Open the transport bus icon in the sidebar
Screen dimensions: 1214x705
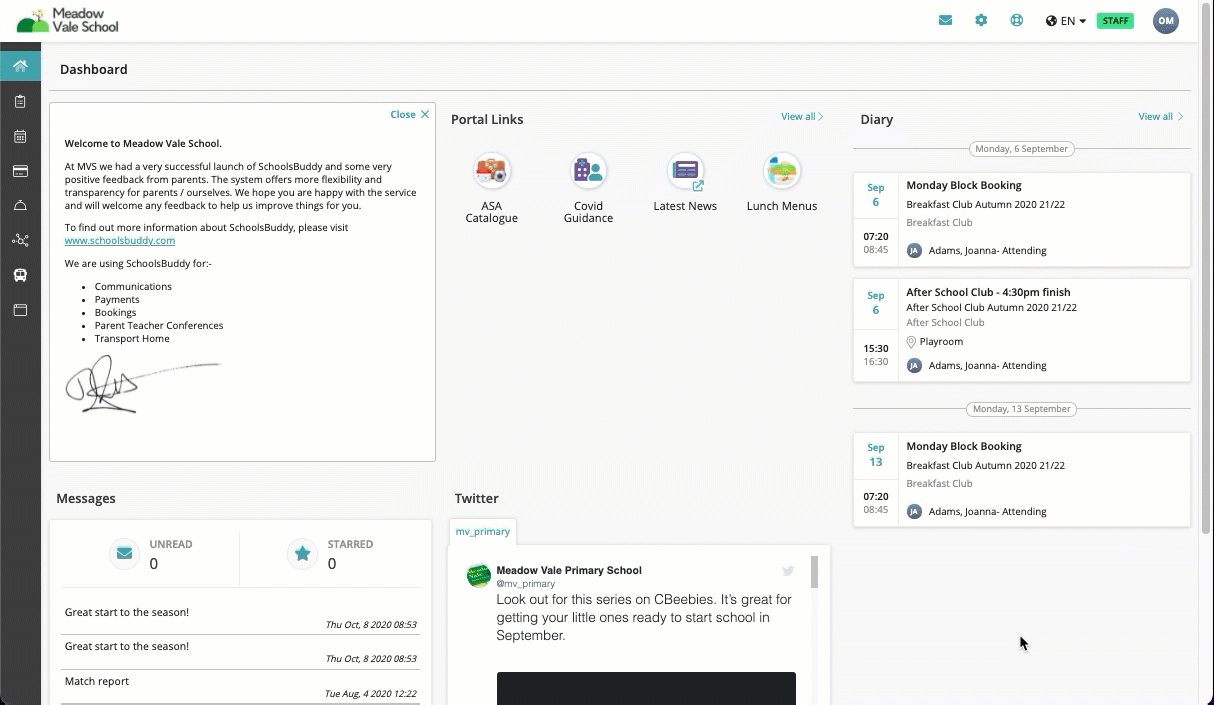pyautogui.click(x=20, y=275)
